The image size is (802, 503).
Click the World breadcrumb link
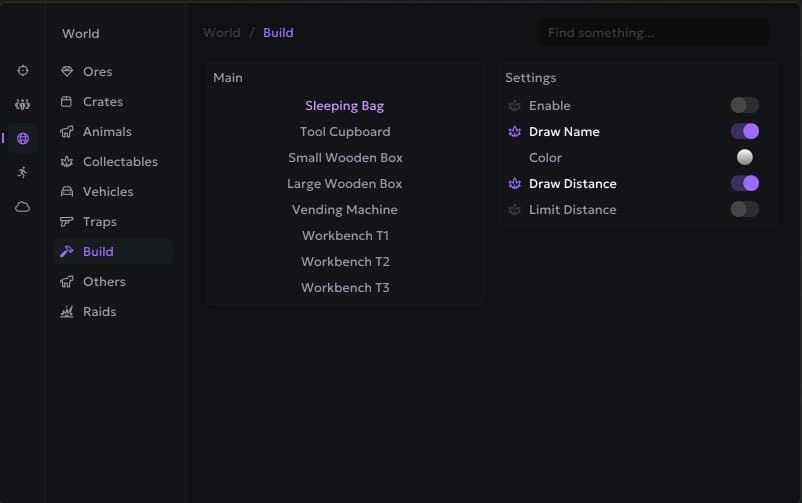221,33
